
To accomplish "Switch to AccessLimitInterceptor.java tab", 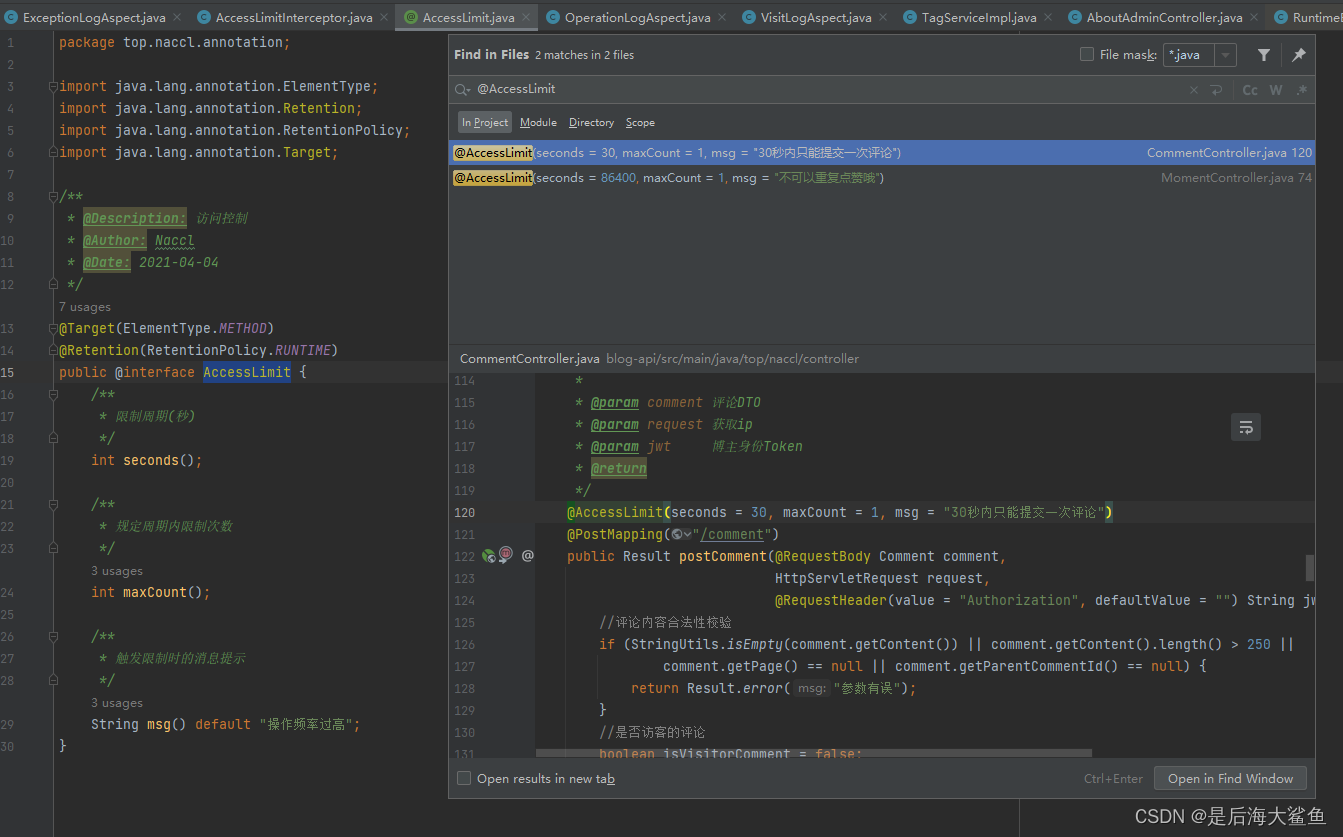I will click(294, 18).
